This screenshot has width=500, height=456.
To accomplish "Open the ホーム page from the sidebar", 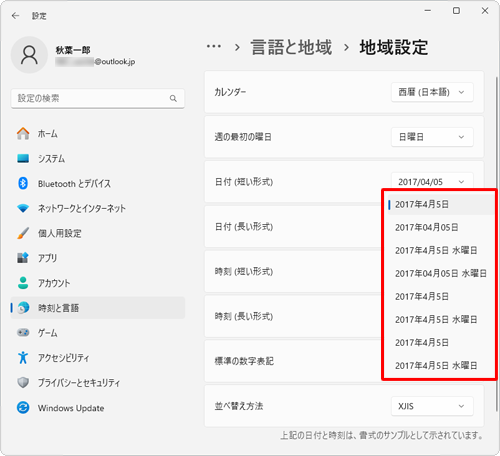I will click(98, 134).
